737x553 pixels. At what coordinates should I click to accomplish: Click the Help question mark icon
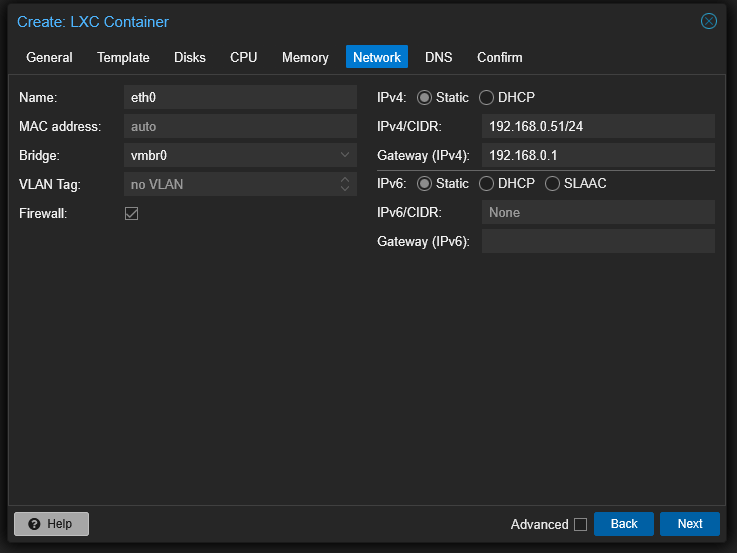point(34,524)
